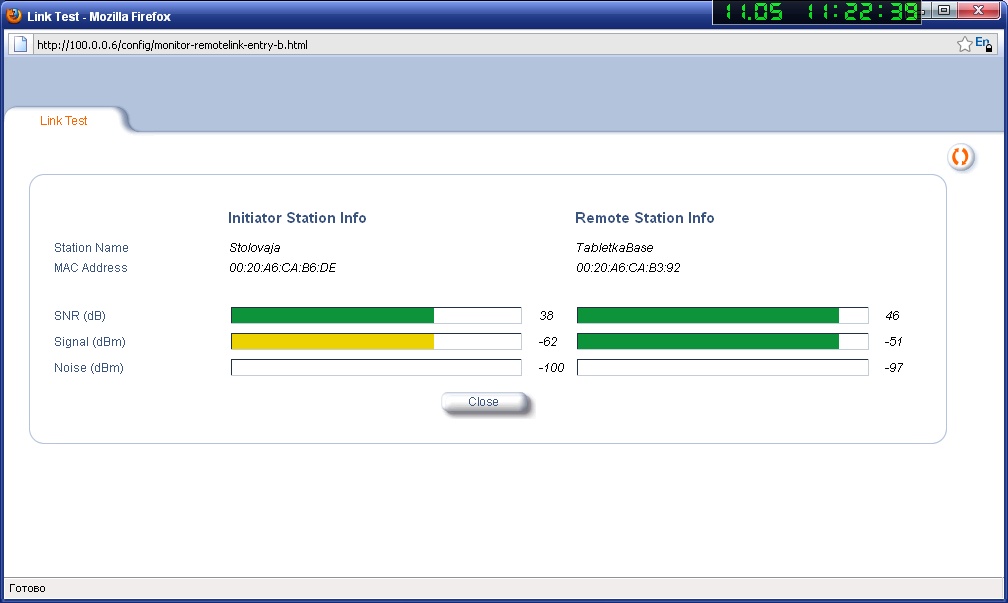Click initiator noise value -100
Screen dimensions: 1008x603
[x=551, y=368]
